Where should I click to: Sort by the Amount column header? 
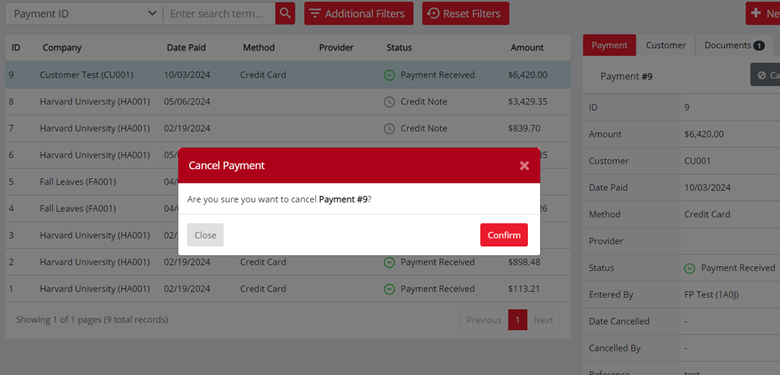click(x=527, y=48)
